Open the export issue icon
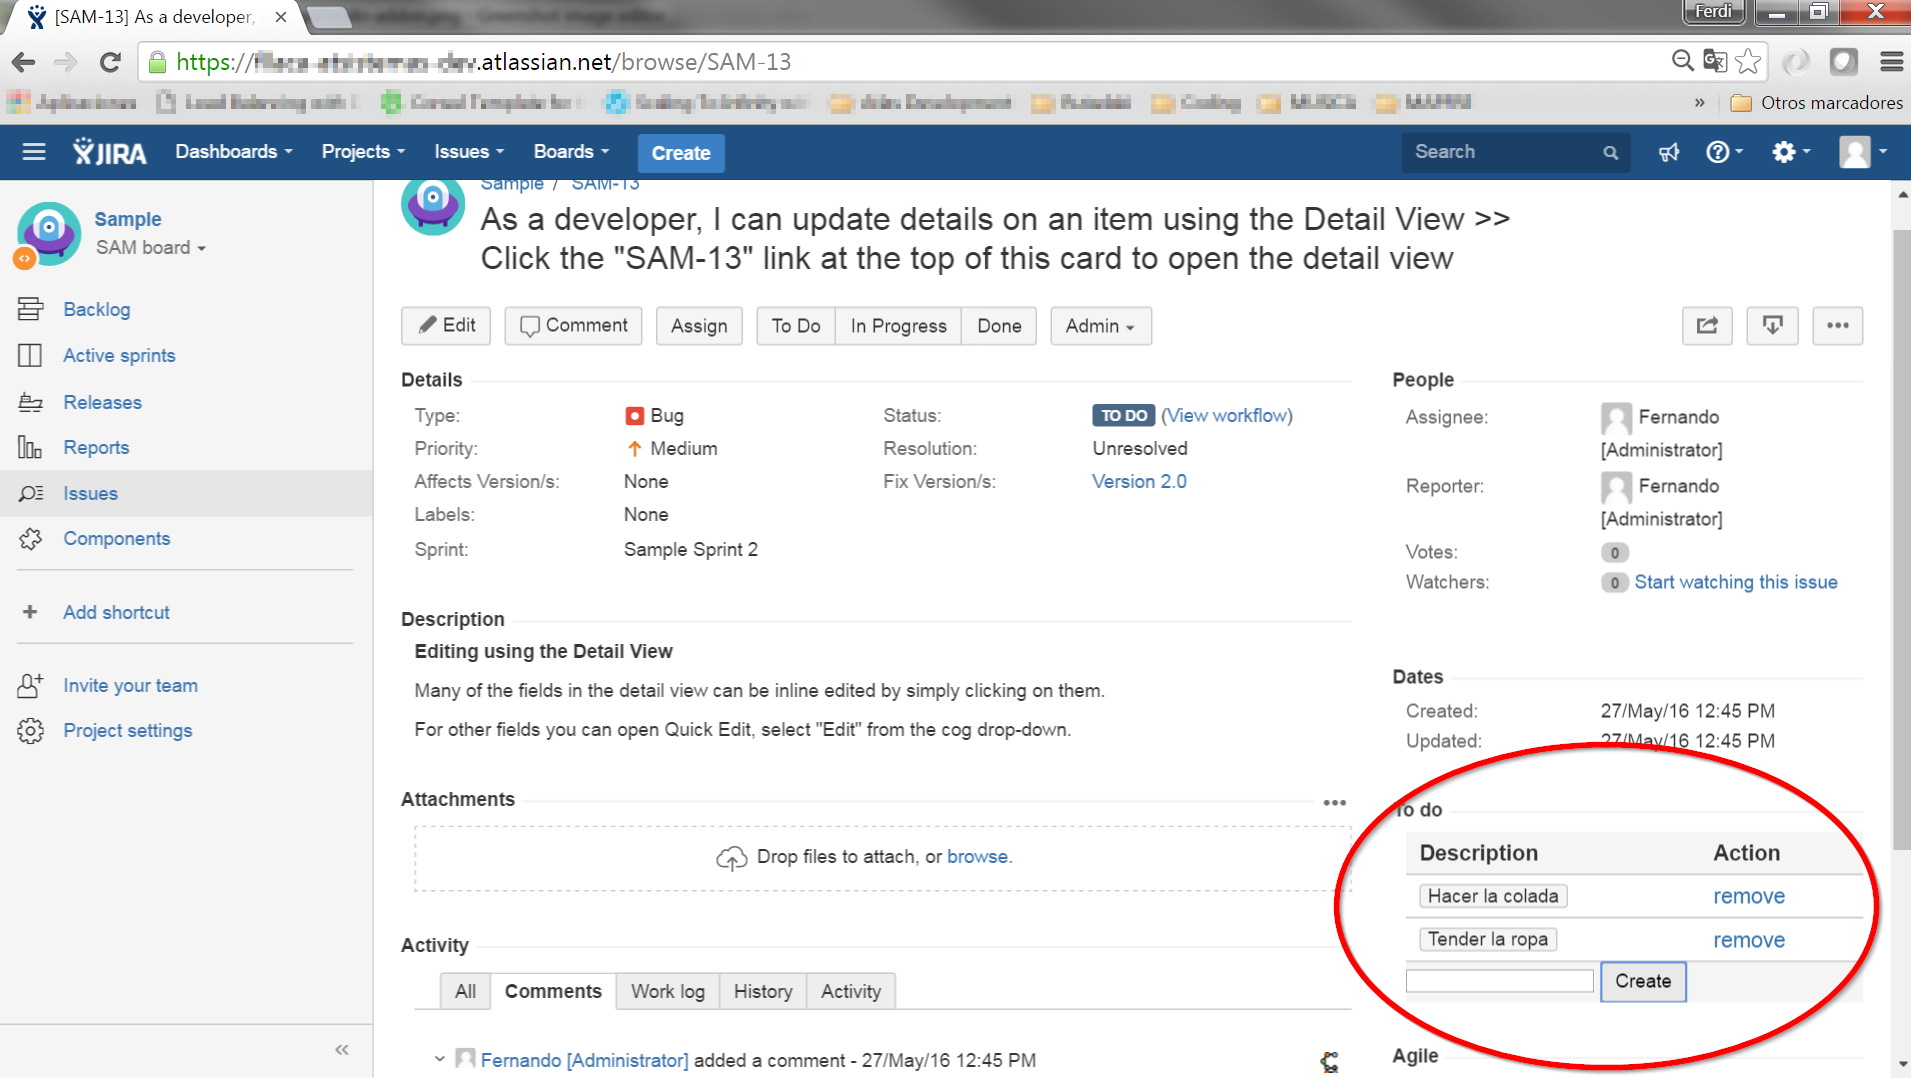 1773,325
